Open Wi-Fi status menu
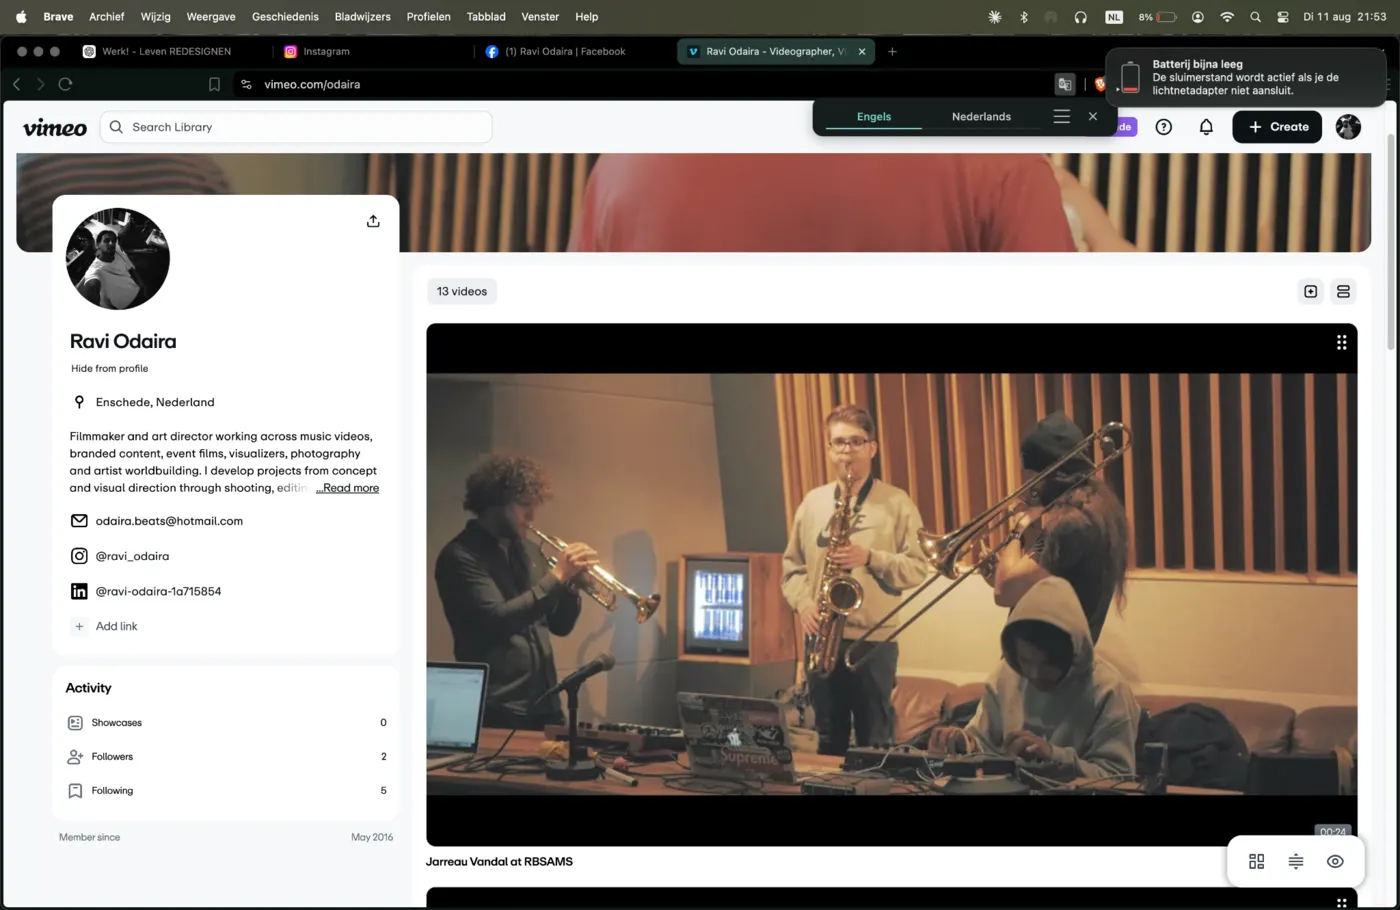 (1227, 17)
